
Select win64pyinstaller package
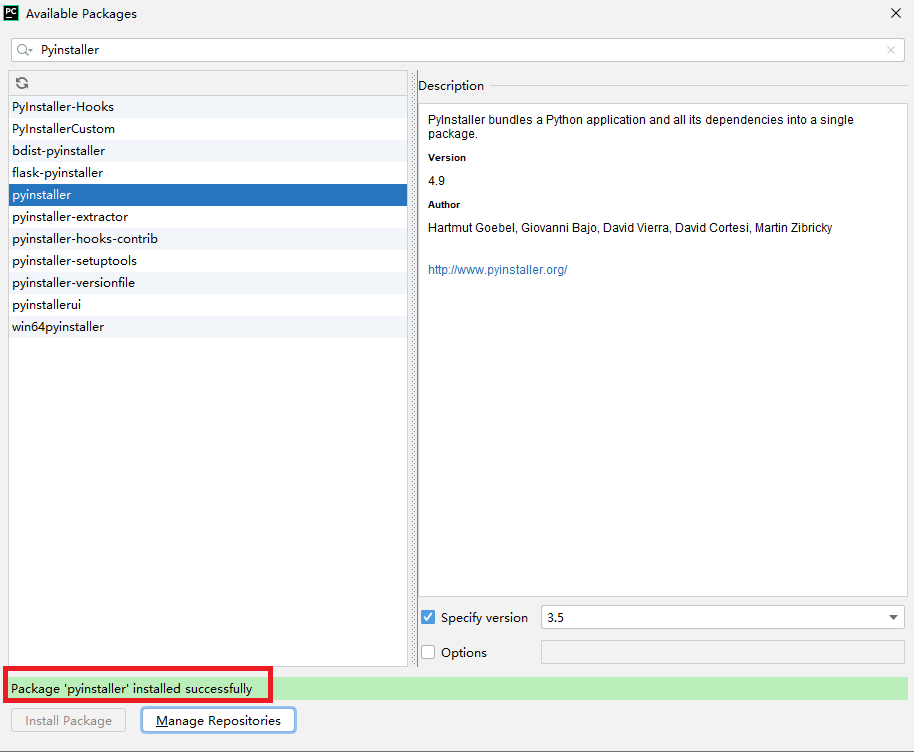pos(208,327)
